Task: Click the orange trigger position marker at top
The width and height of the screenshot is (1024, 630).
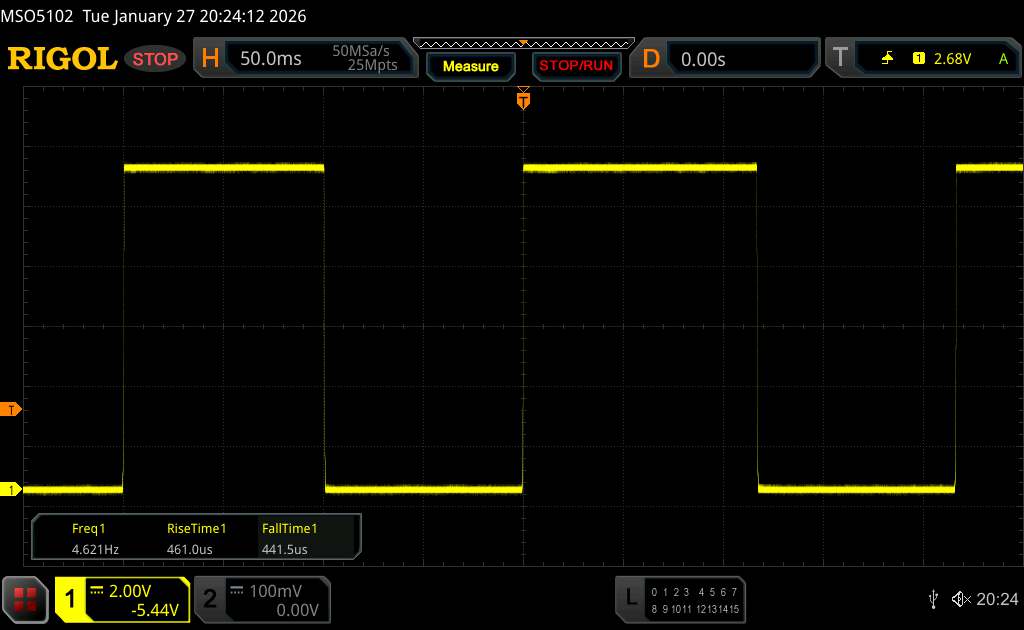Action: (x=522, y=99)
